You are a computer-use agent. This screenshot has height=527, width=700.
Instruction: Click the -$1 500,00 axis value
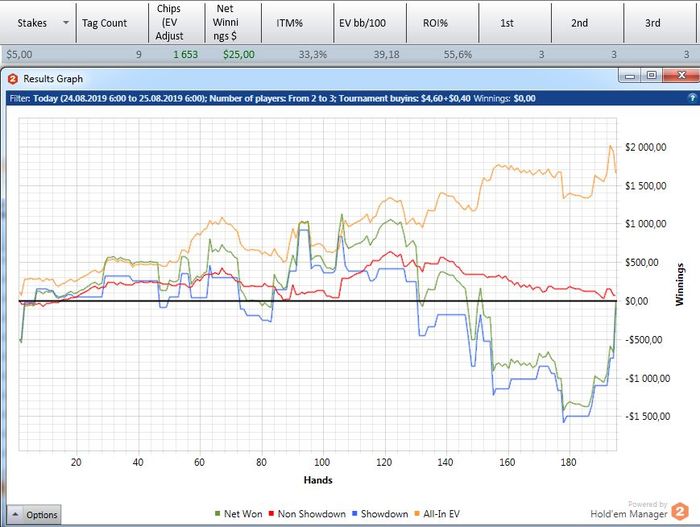647,416
